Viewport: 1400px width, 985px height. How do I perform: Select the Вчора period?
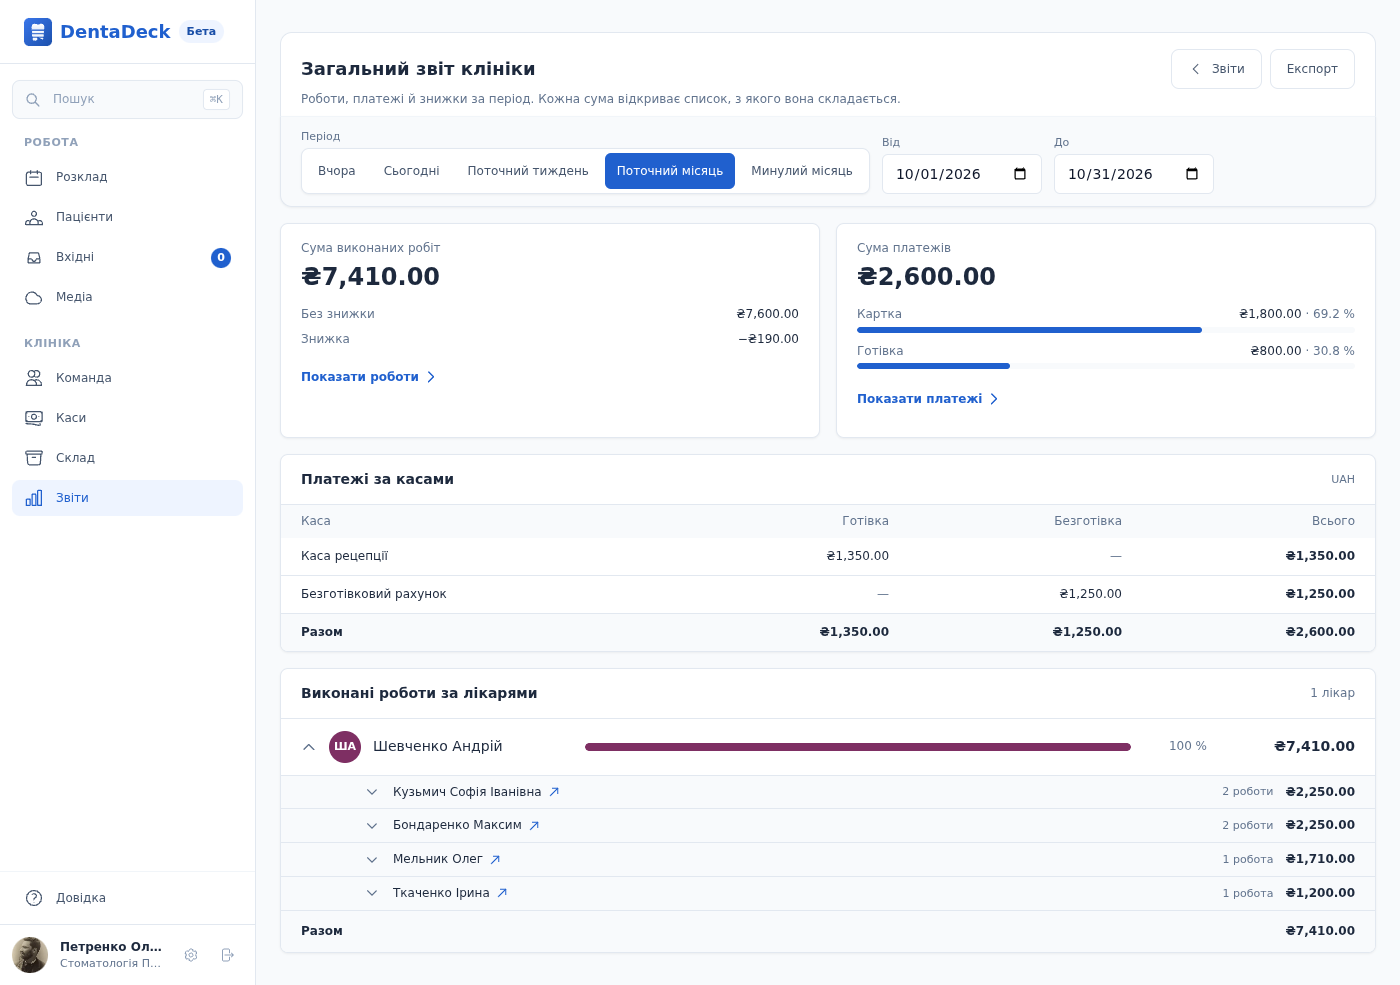(x=337, y=171)
